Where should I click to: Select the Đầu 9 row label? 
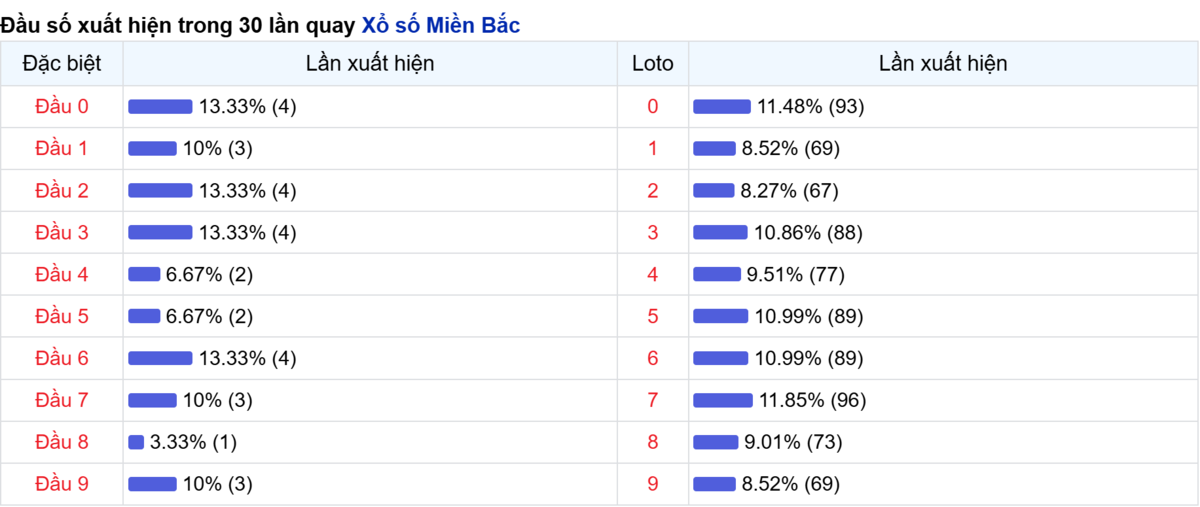[62, 484]
